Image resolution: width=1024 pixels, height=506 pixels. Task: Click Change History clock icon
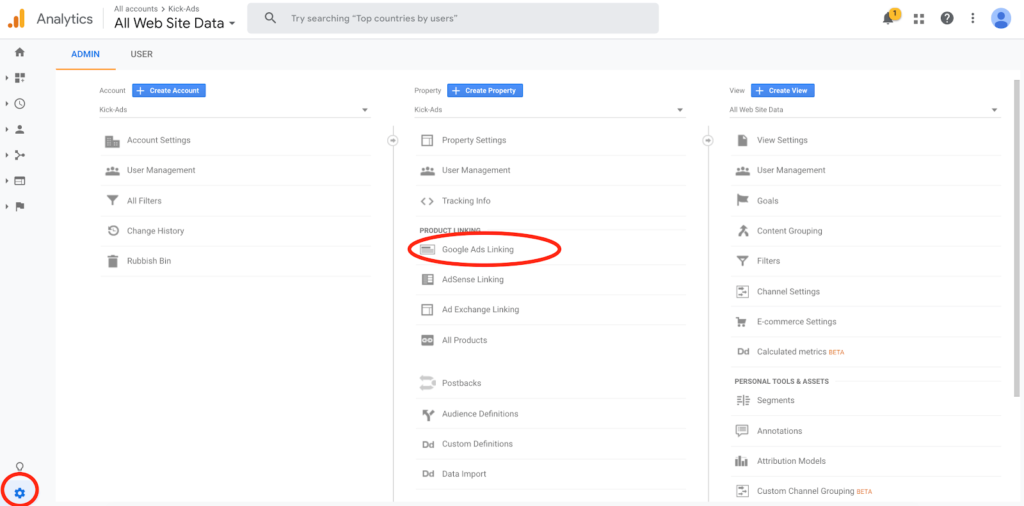(x=112, y=230)
